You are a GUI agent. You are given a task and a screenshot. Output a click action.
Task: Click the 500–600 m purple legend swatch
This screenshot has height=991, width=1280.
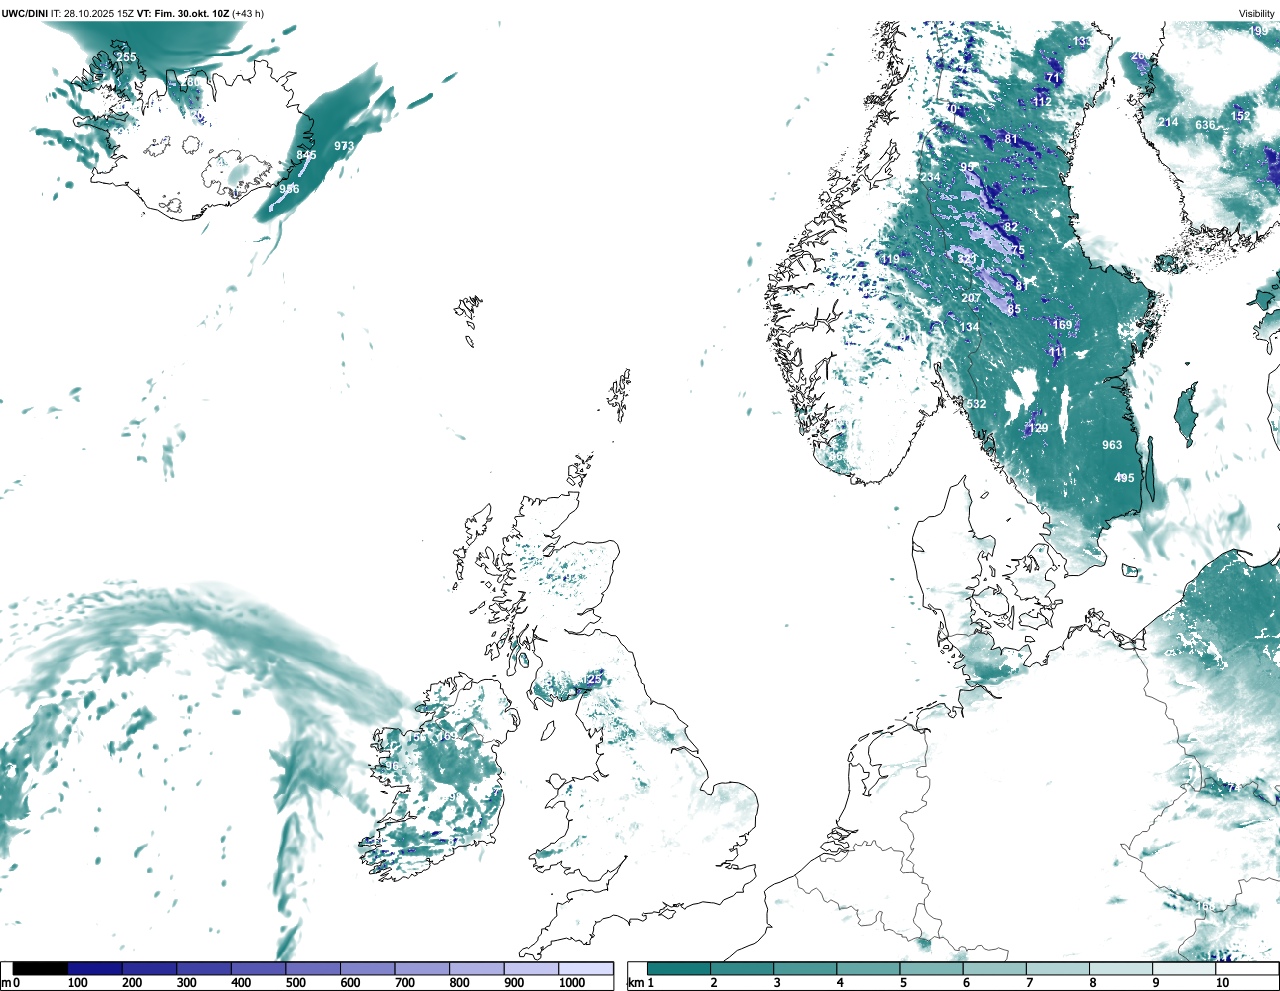pos(313,968)
